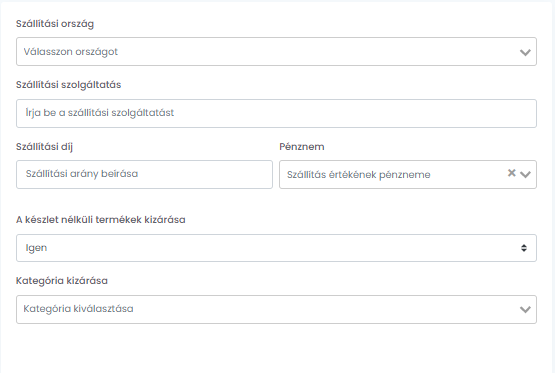
Task: Click the 'Válasszon országot' placeholder text
Action: [70, 52]
